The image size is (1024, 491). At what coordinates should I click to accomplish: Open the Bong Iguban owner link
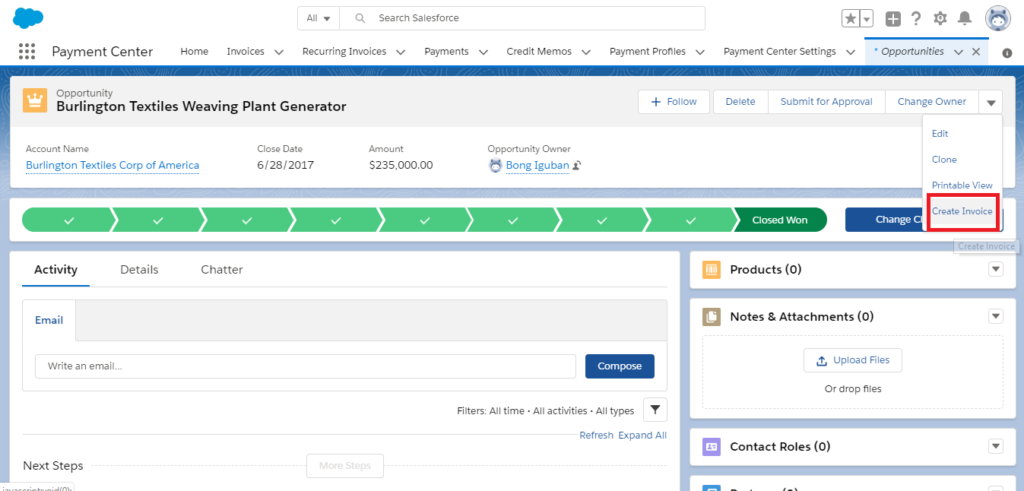pos(537,165)
